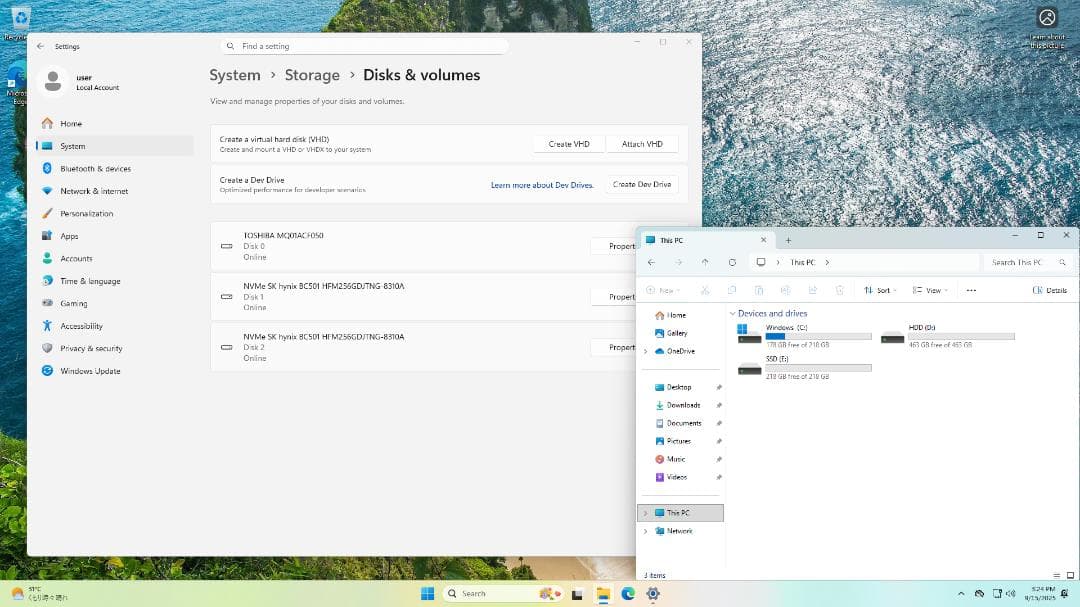1080x607 pixels.
Task: Open Windows Update in Settings sidebar
Action: point(90,371)
